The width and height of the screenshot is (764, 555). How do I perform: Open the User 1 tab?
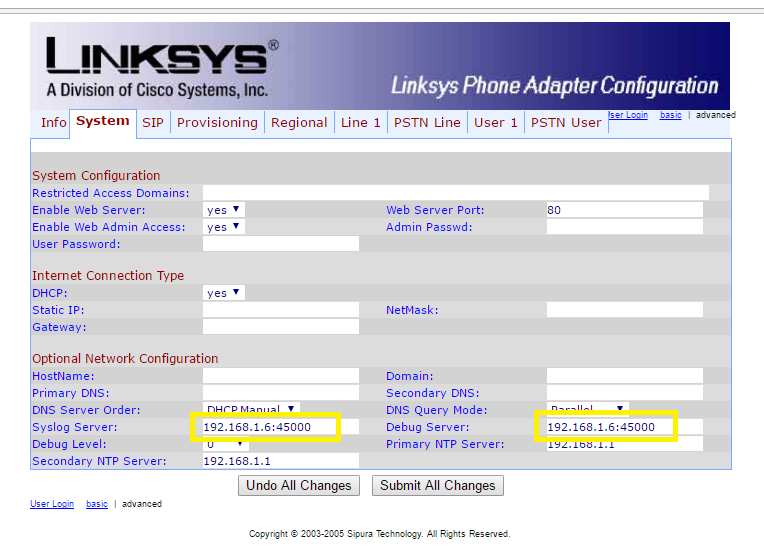click(x=496, y=122)
